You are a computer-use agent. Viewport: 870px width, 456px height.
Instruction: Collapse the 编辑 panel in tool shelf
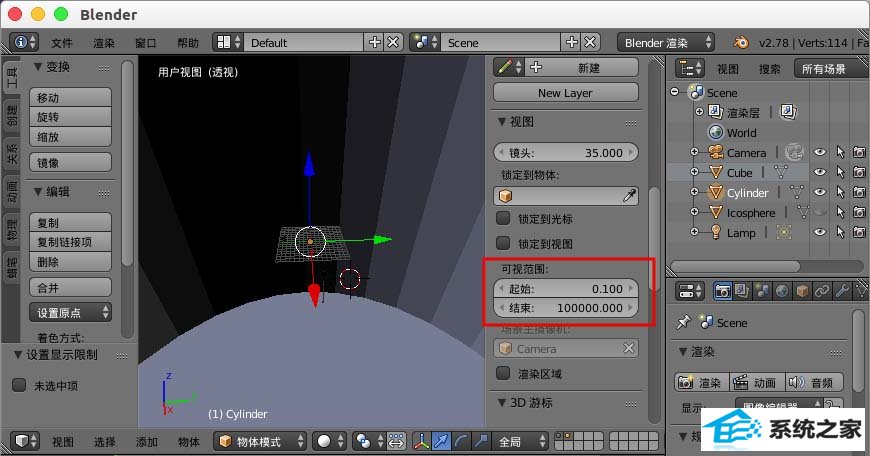click(x=38, y=191)
